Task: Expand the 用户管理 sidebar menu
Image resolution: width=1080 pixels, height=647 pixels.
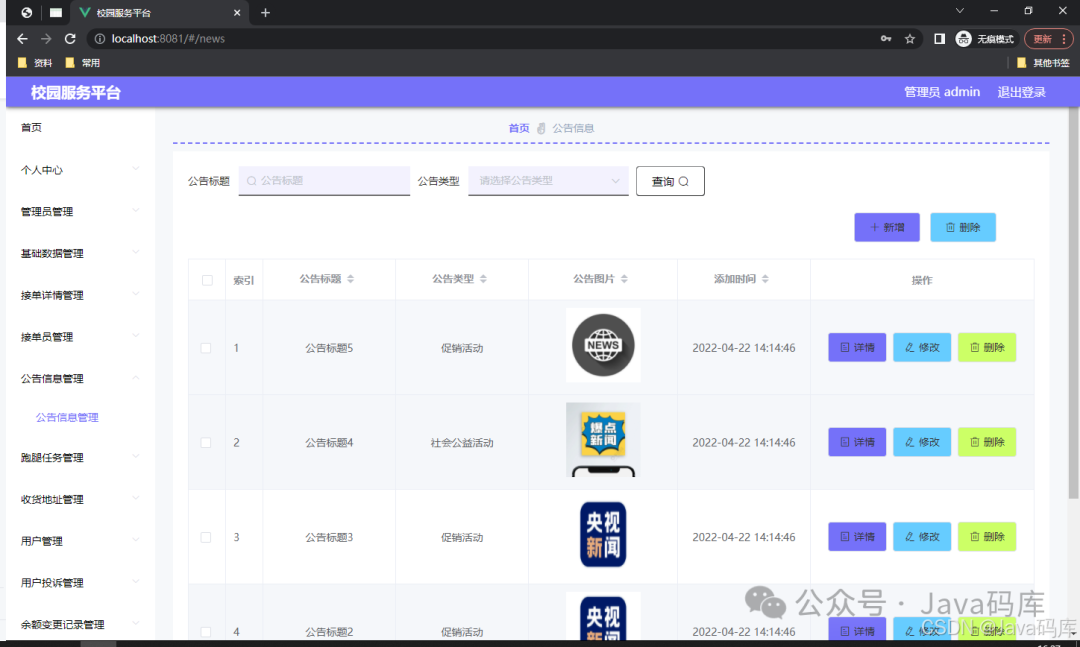Action: pos(78,541)
